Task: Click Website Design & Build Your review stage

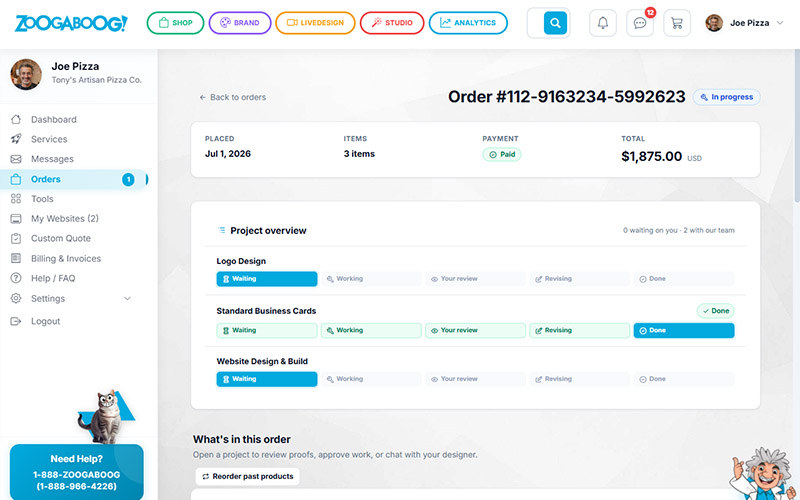Action: pos(476,379)
